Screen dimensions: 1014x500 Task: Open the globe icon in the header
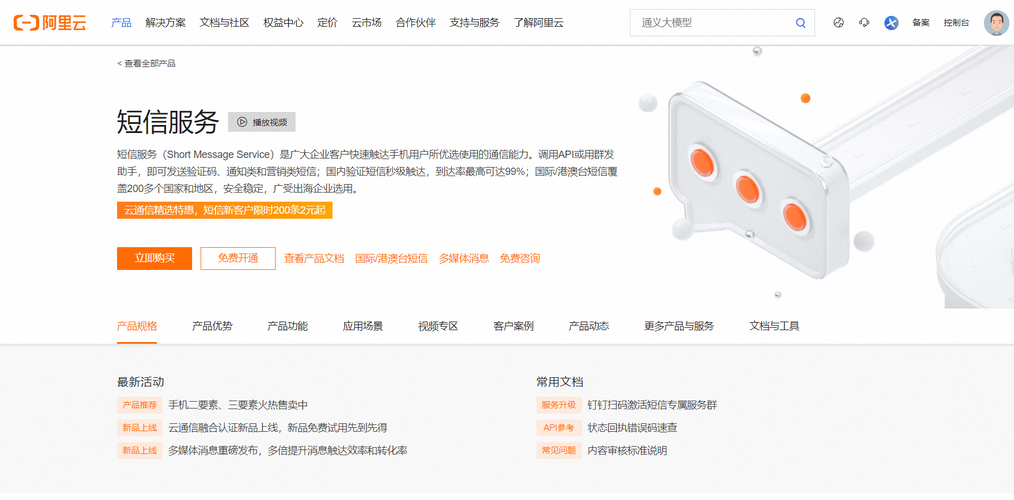click(x=839, y=23)
